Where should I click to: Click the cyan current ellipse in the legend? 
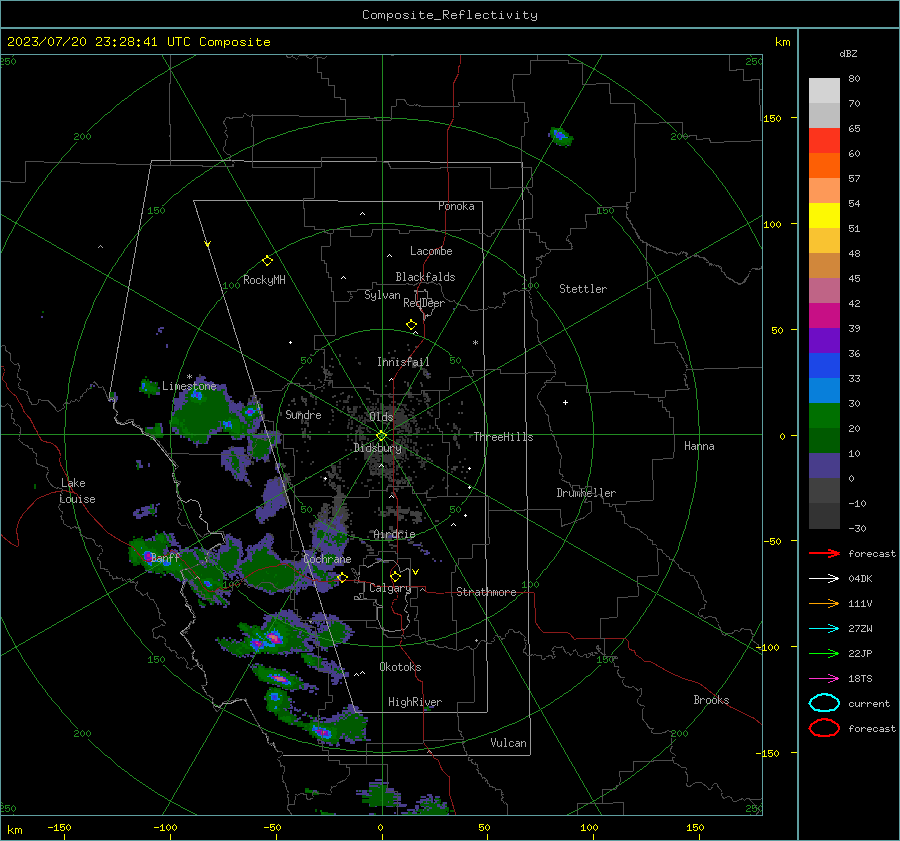[824, 703]
